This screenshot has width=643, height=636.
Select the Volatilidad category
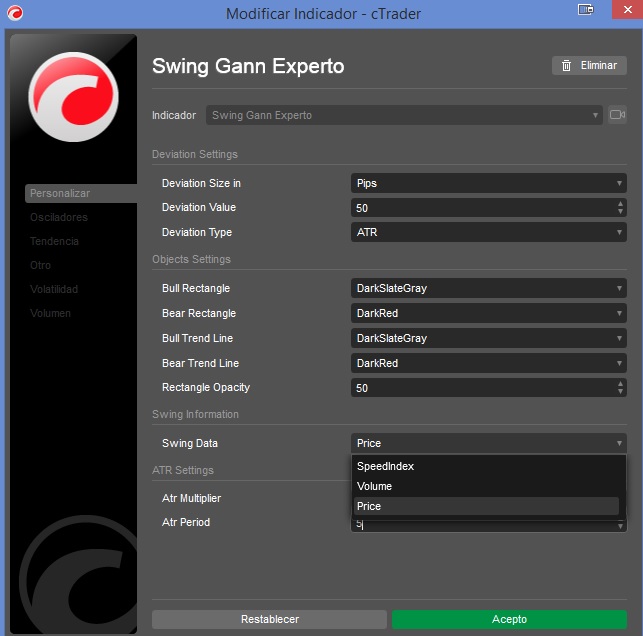click(x=54, y=289)
